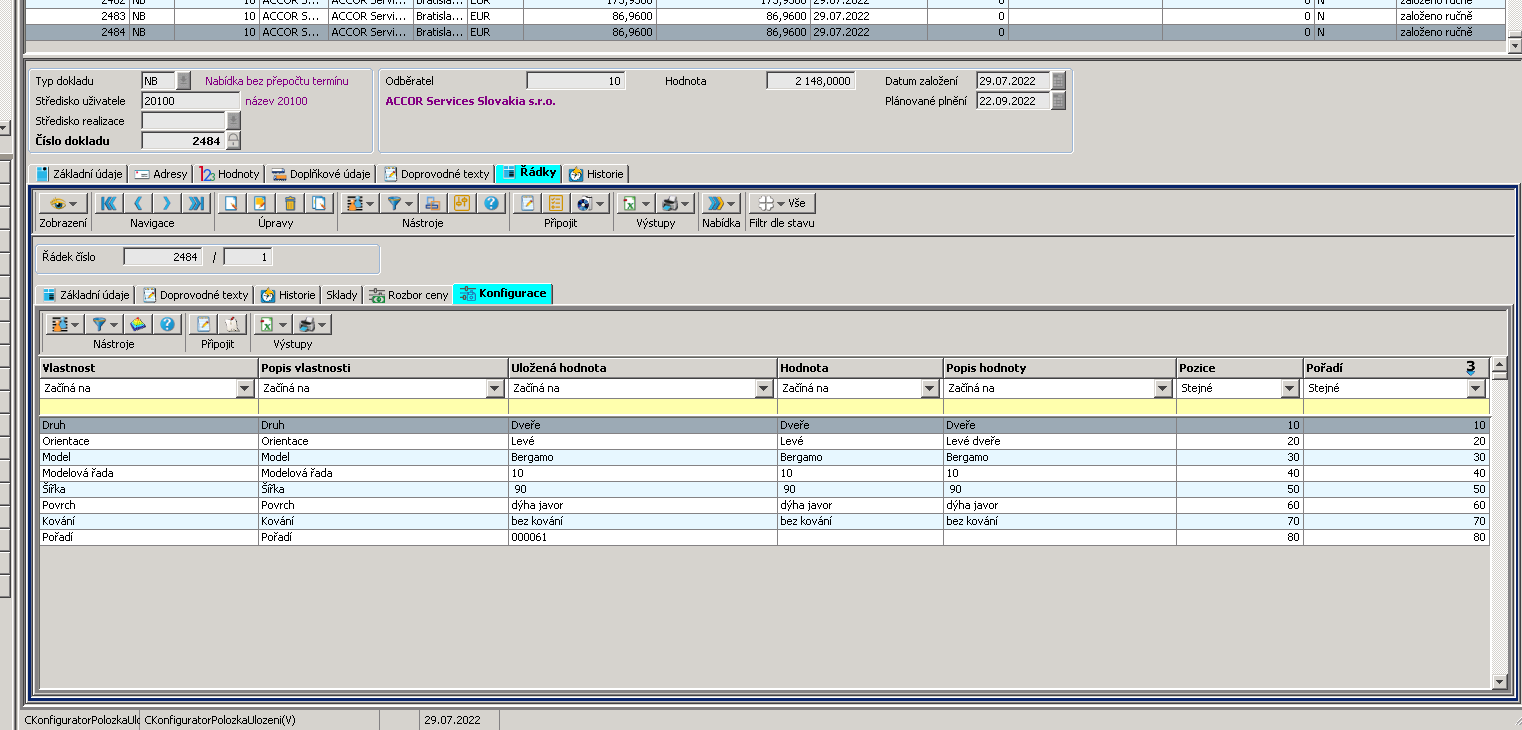Screen dimensions: 1522x730
Task: Click the copy record icon in Úpravy
Action: pos(319,203)
